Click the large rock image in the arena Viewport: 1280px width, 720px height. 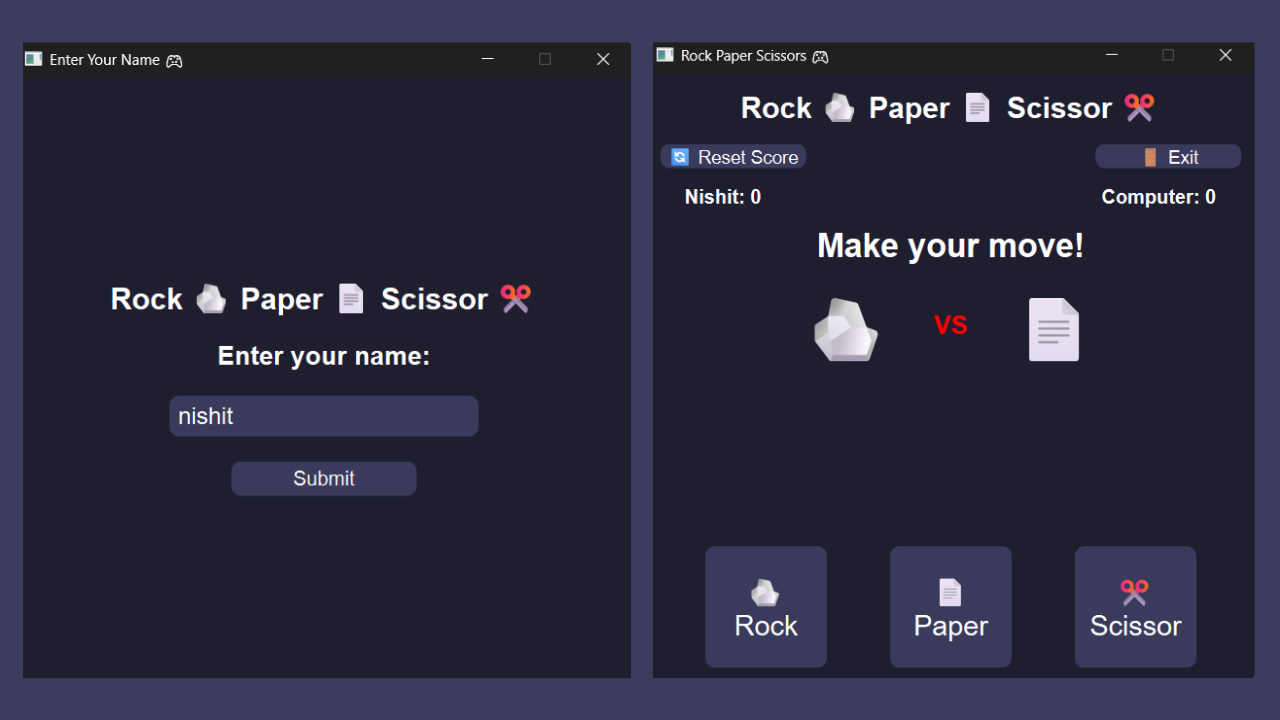(x=846, y=329)
